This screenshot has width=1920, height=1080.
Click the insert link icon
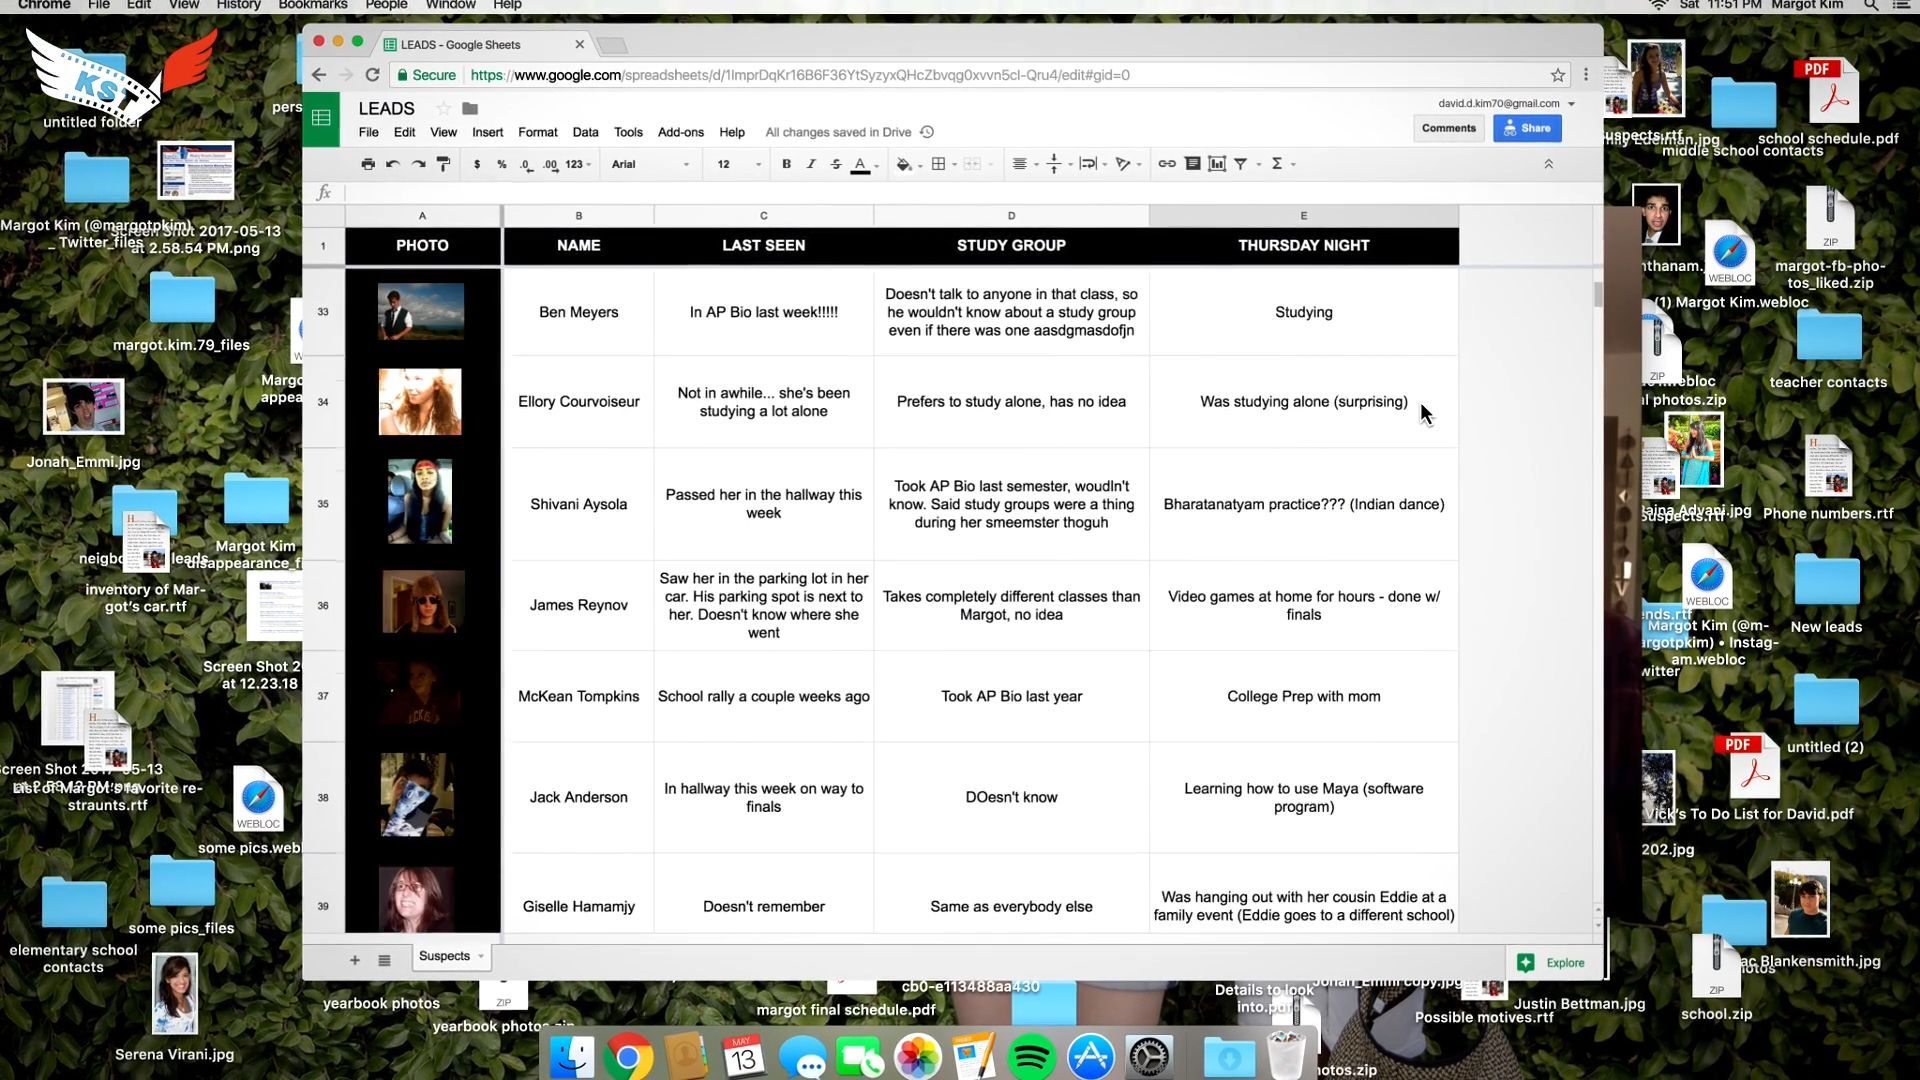[x=1167, y=164]
